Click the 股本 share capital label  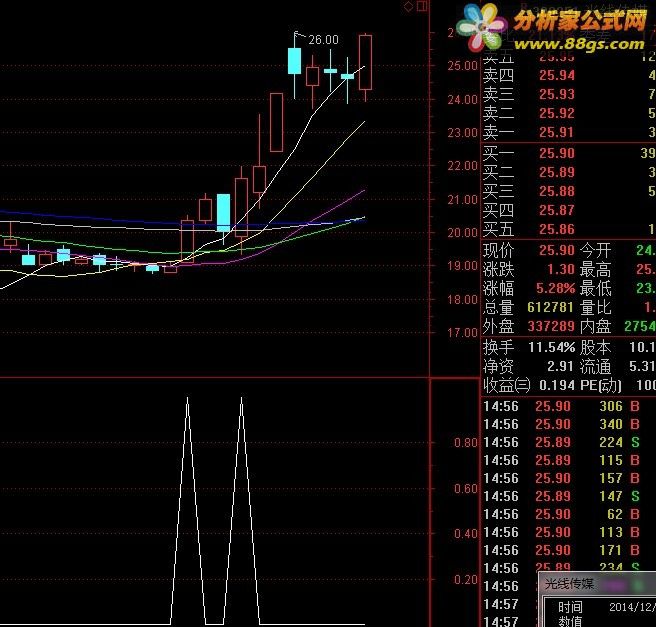point(595,348)
